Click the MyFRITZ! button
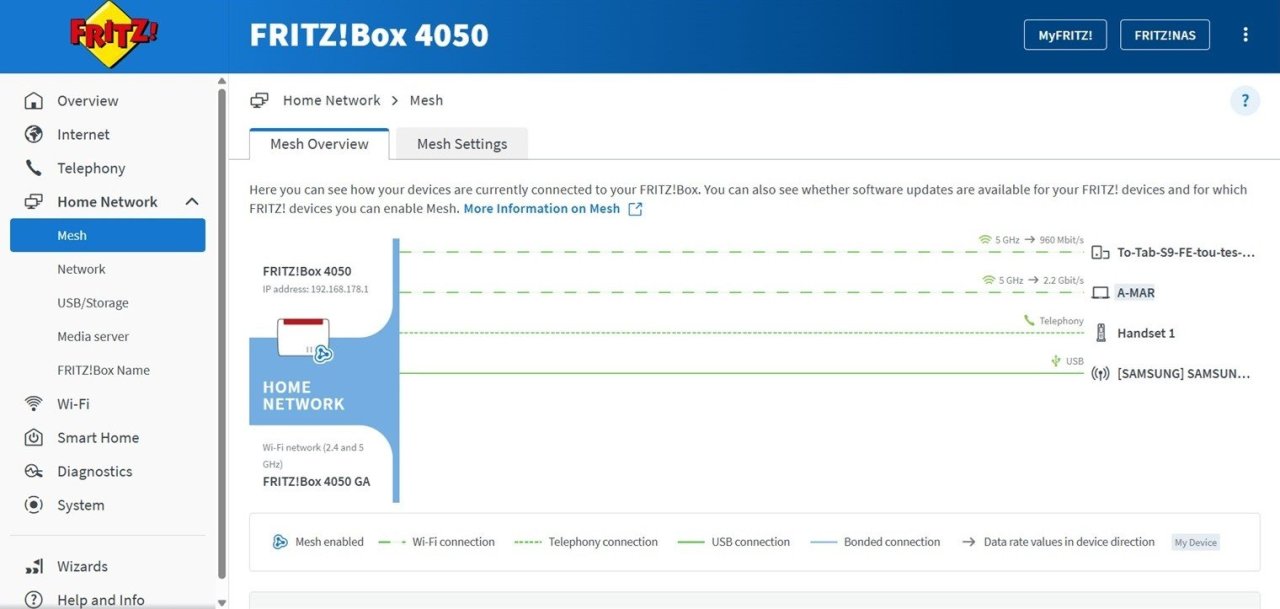The height and width of the screenshot is (609, 1280). coord(1065,35)
